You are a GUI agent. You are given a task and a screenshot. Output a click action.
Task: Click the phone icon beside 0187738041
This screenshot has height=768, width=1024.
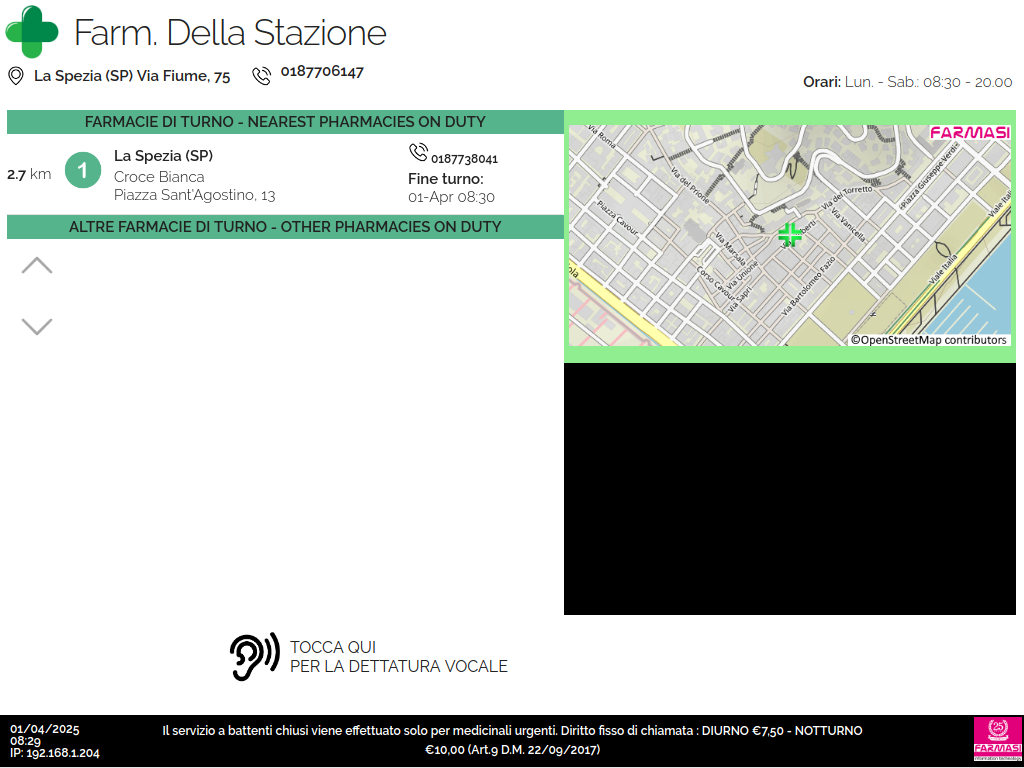[418, 153]
